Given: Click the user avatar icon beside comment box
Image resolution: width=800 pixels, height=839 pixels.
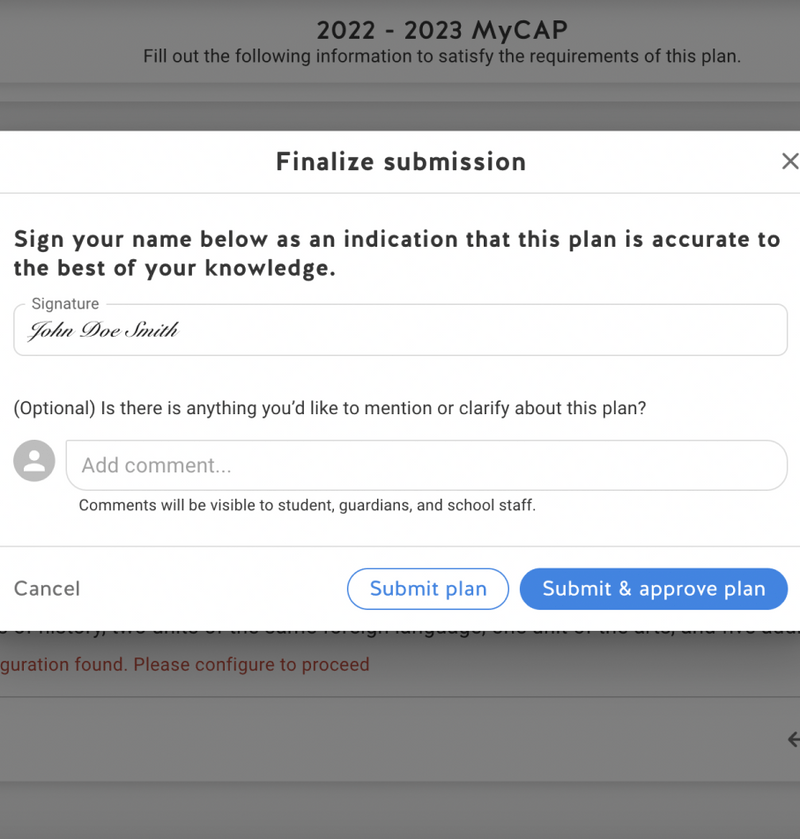Looking at the screenshot, I should coord(34,461).
